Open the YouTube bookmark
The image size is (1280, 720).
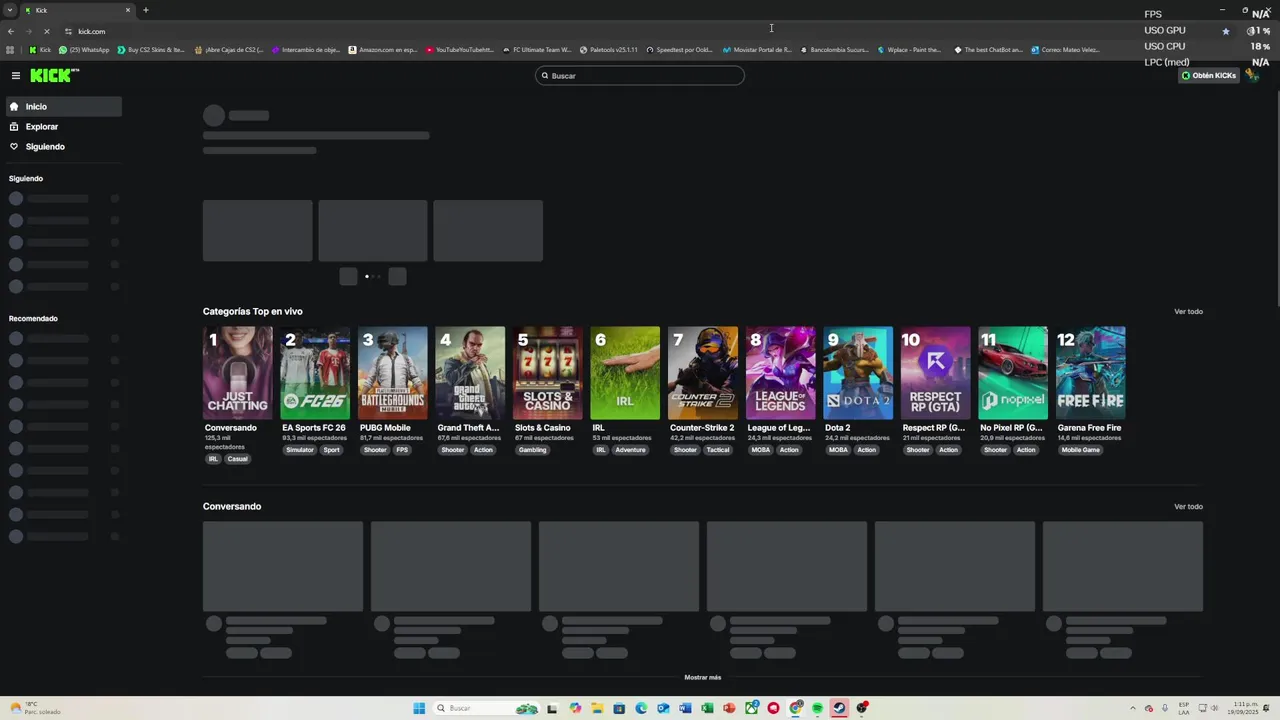(460, 50)
